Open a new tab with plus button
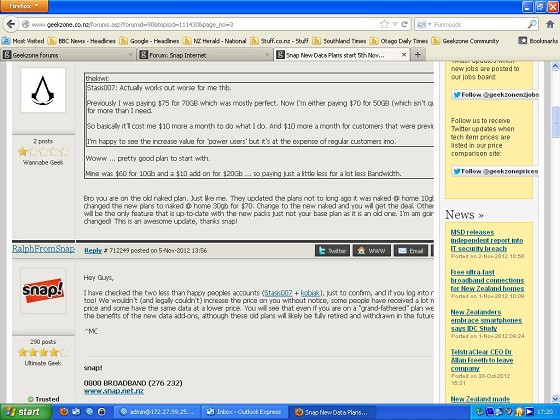Screen dimensions: 560x420 418,55
